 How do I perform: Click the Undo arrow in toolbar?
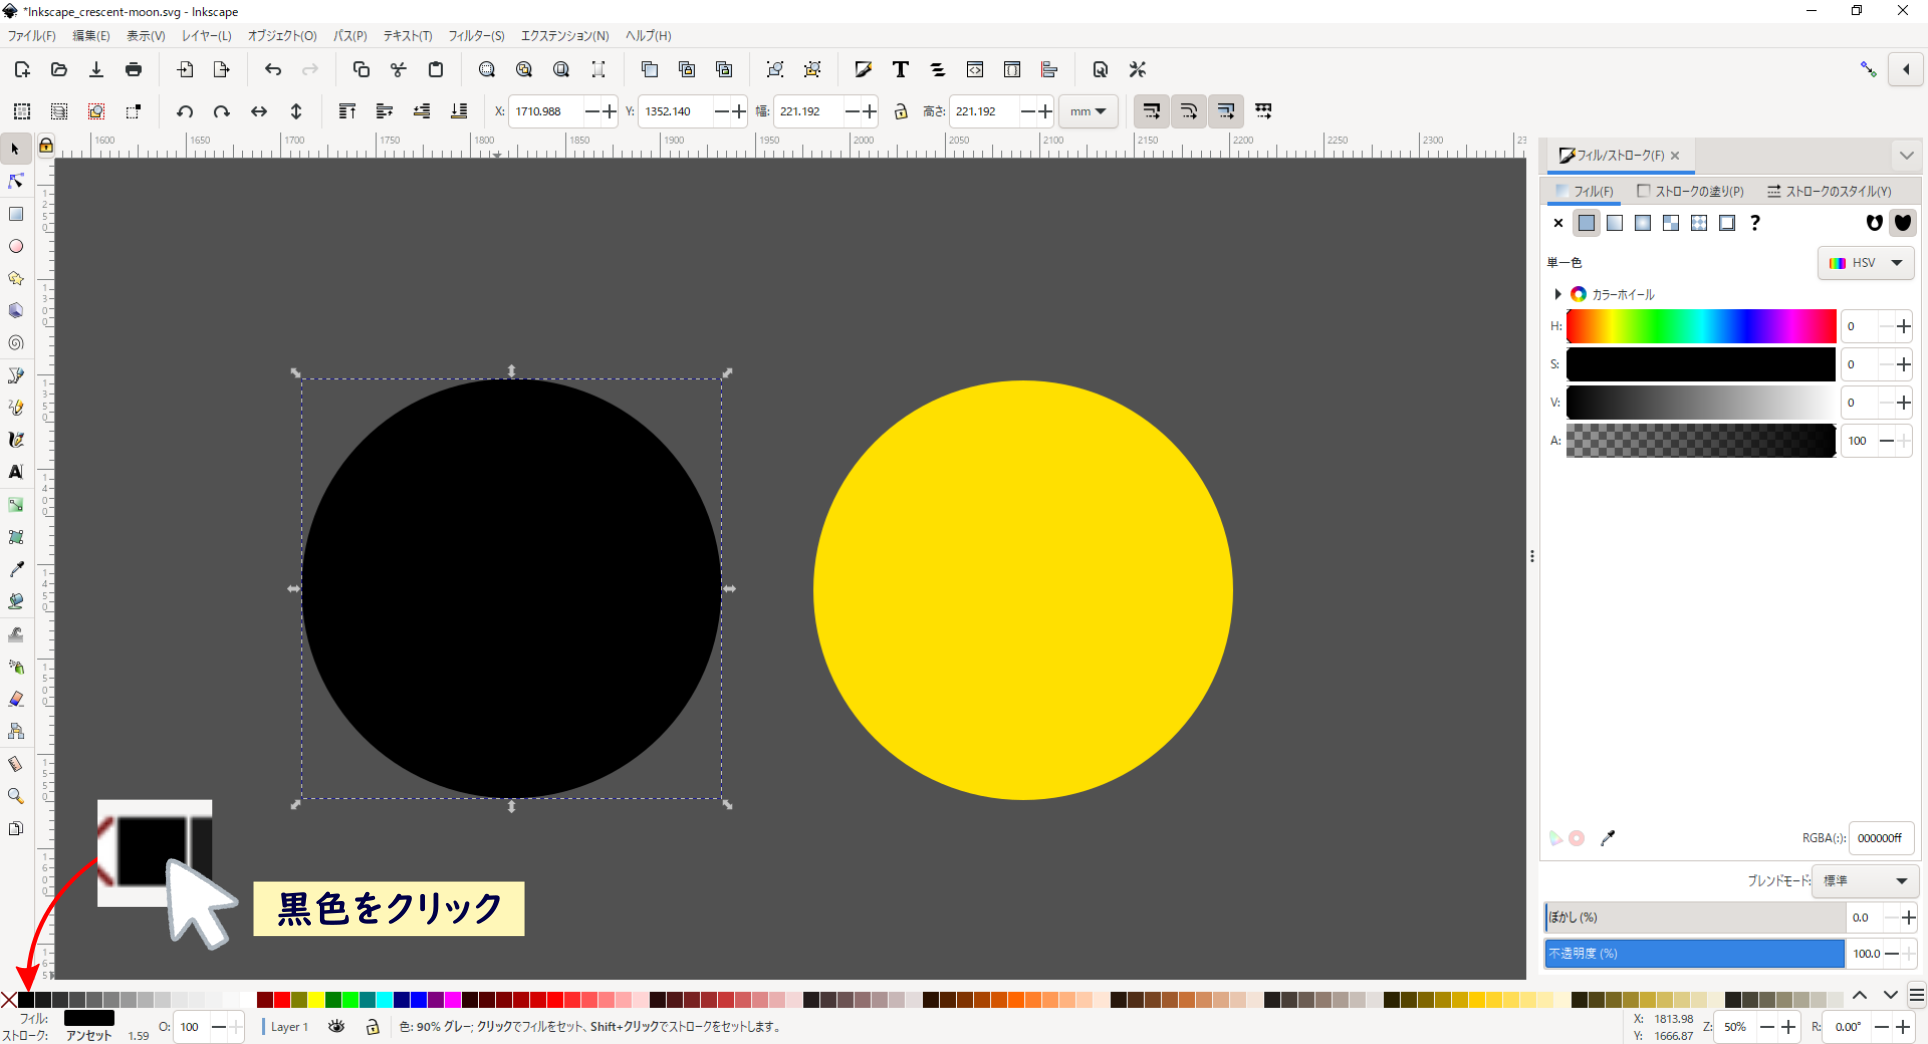point(273,69)
